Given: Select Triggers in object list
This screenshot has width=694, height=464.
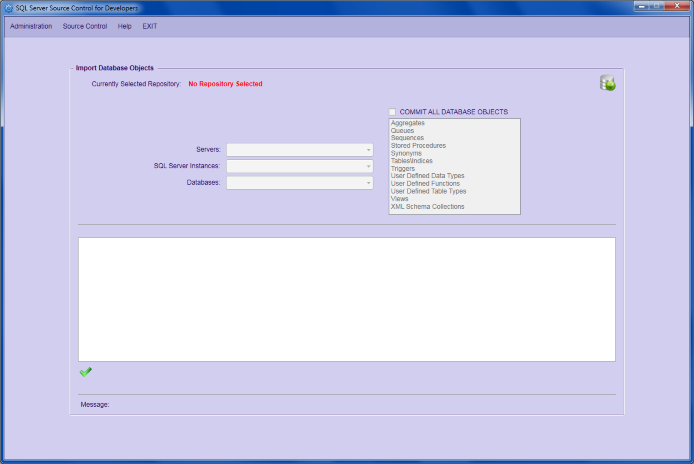Looking at the screenshot, I should (x=403, y=168).
